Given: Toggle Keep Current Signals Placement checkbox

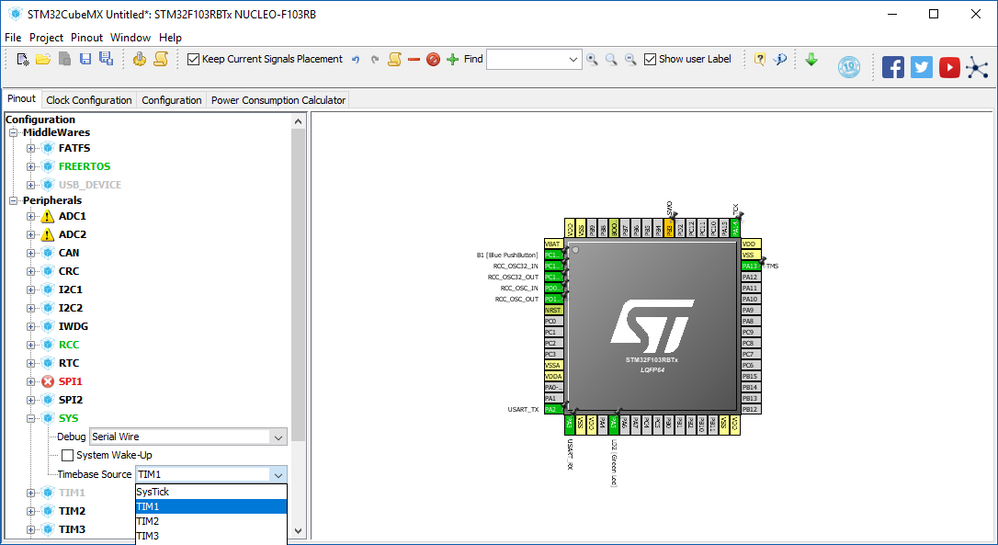Looking at the screenshot, I should (193, 59).
